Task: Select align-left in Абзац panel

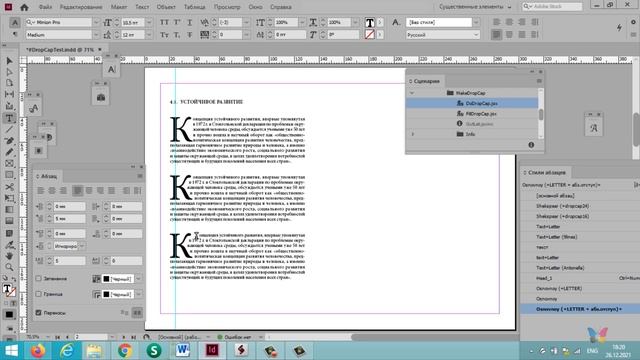Action: point(41,191)
